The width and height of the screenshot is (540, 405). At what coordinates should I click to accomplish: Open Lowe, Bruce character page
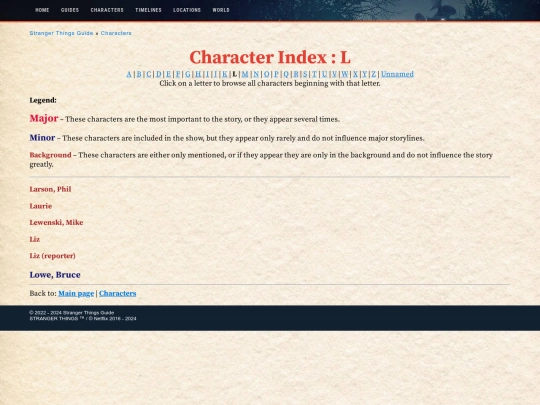[x=55, y=275]
